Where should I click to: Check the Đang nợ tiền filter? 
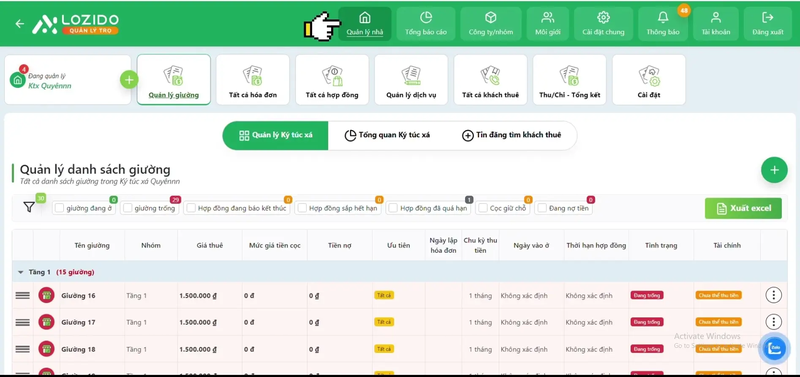click(x=542, y=208)
